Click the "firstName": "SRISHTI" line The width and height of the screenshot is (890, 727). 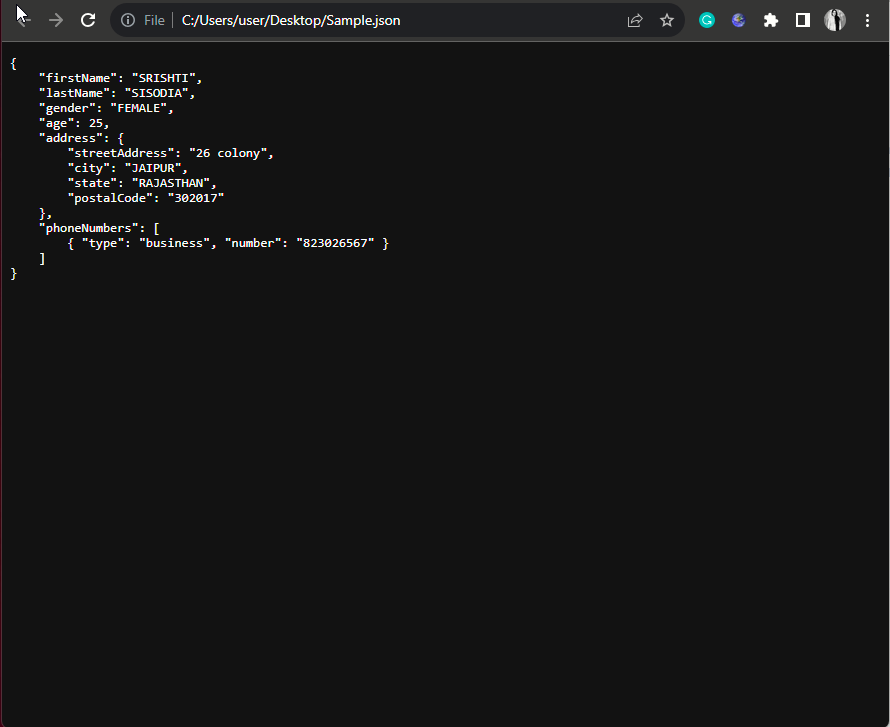coord(120,78)
